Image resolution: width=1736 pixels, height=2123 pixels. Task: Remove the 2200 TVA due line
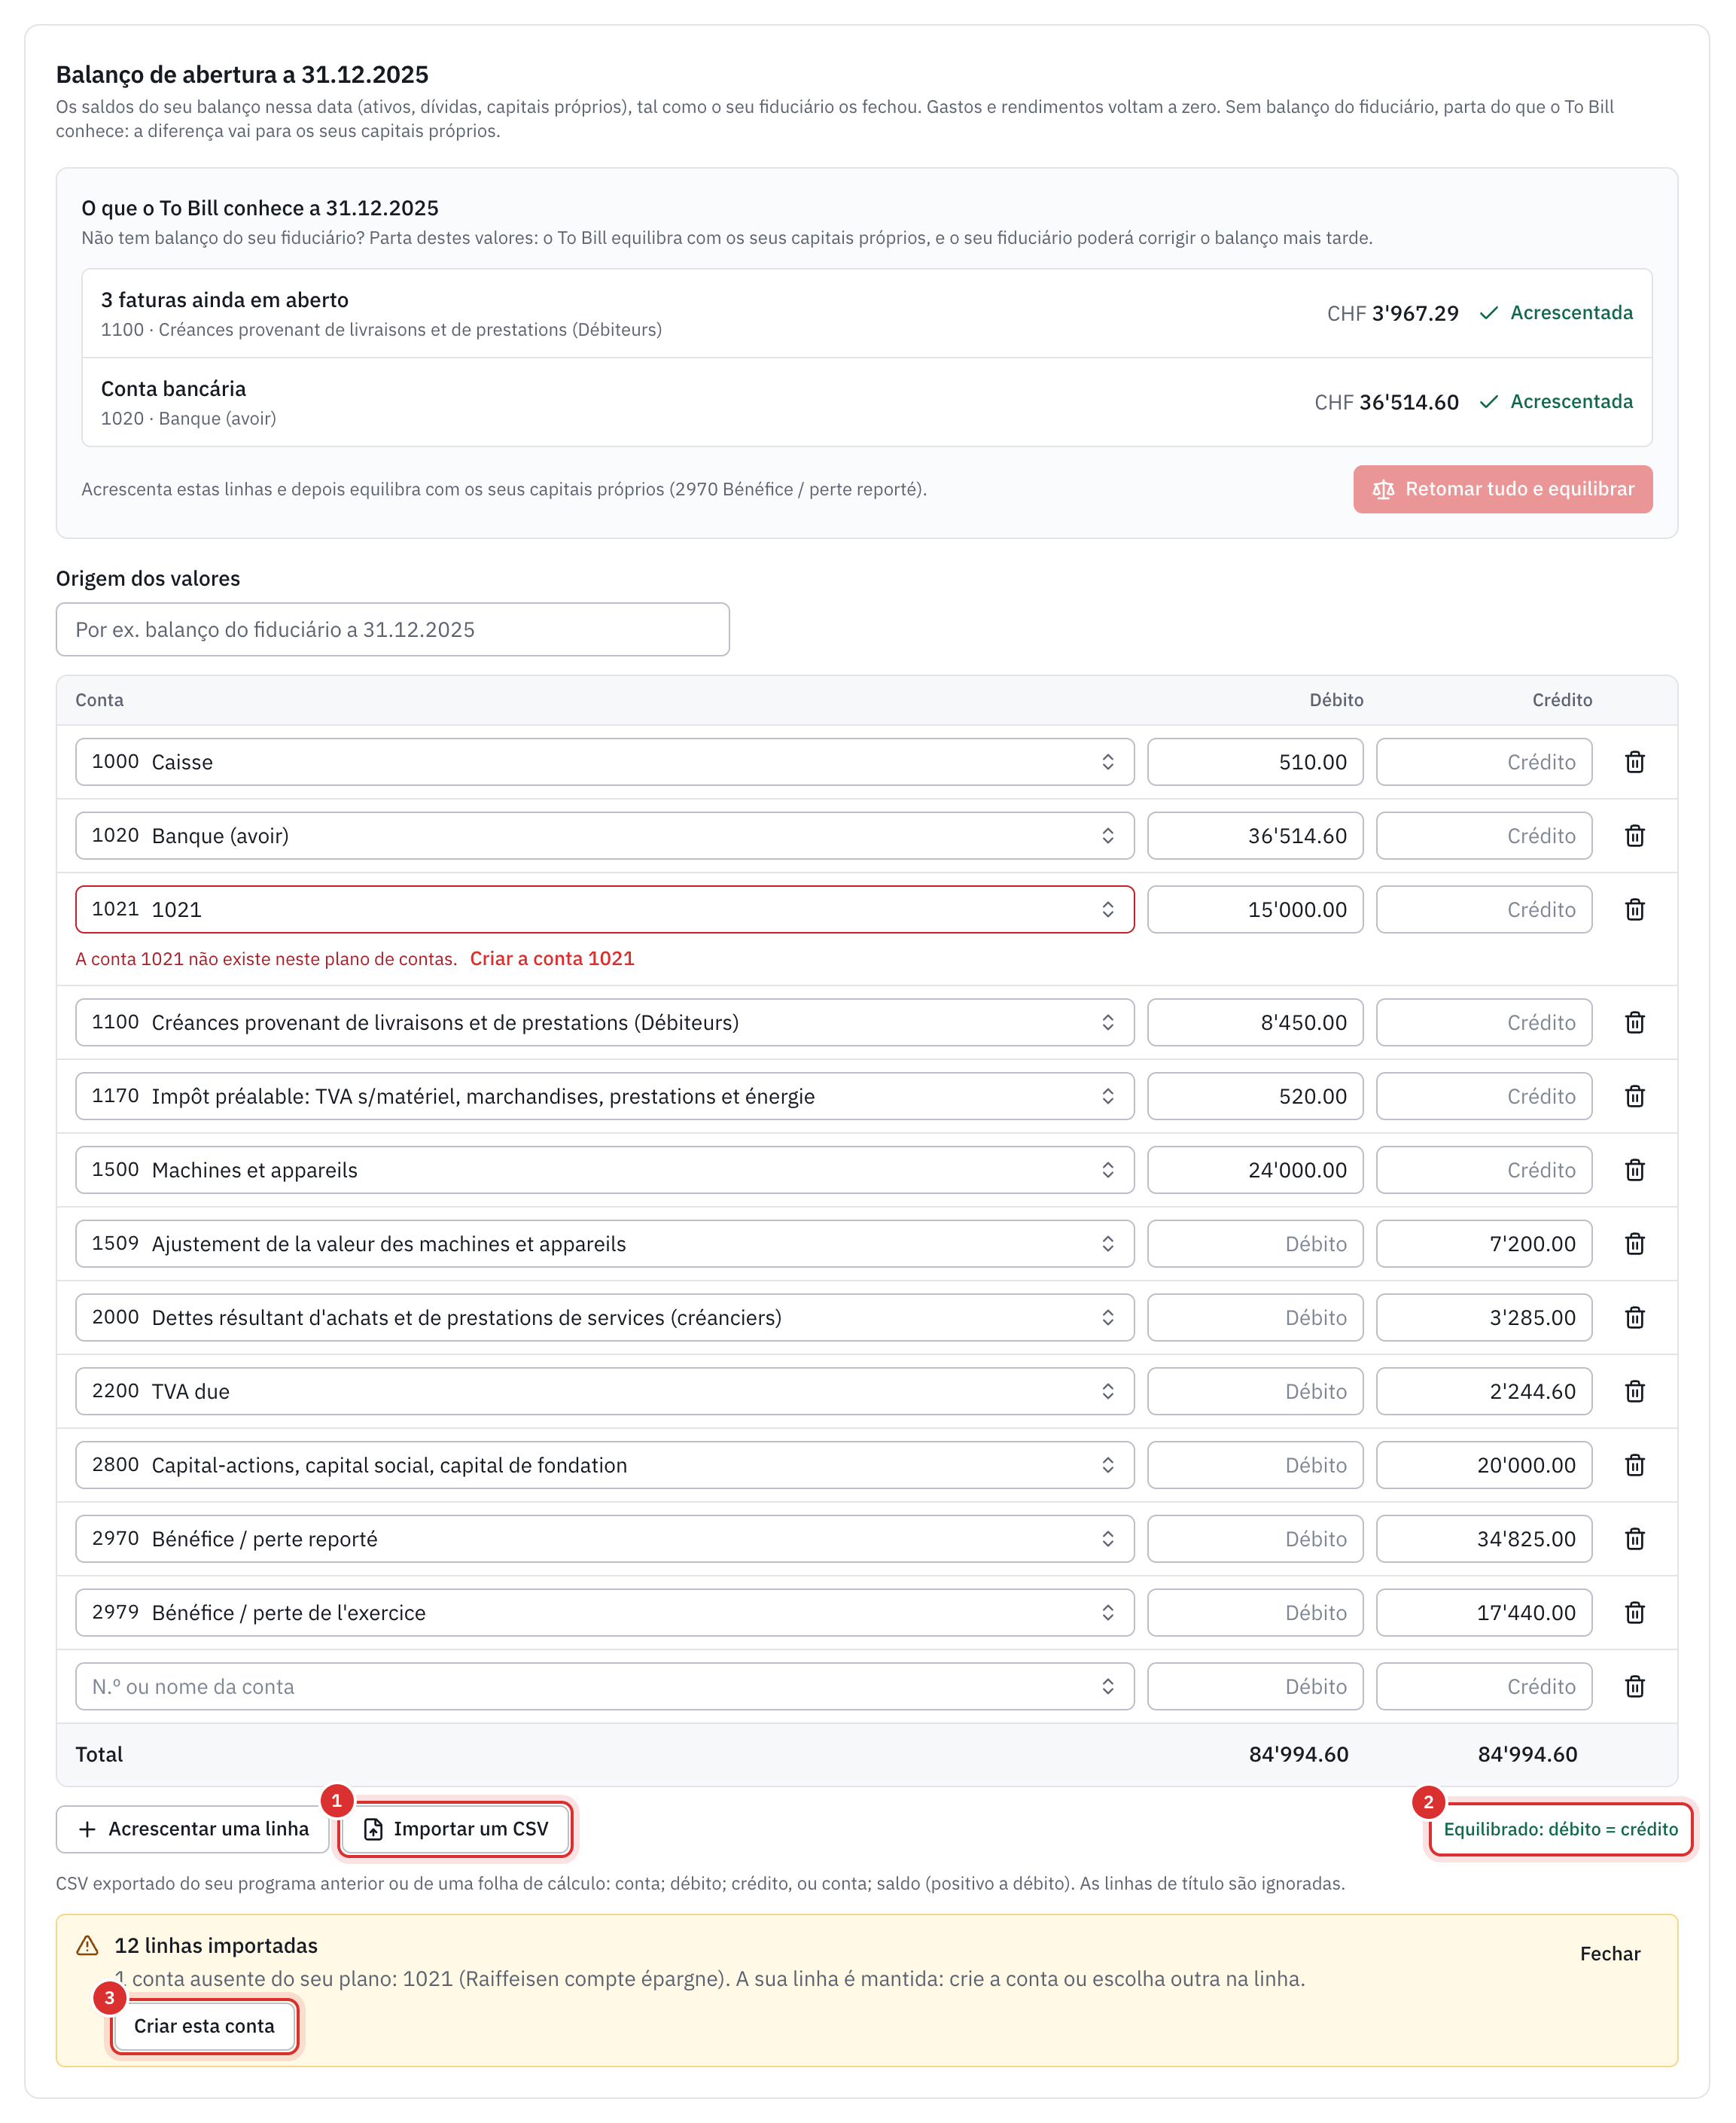(x=1634, y=1392)
